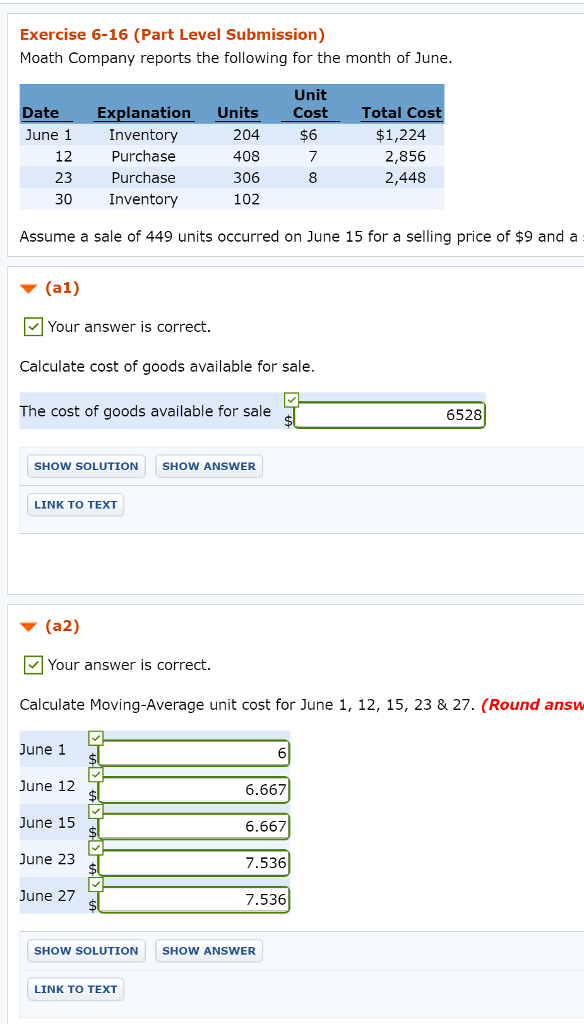Click the checkmark badge above the June 1 input
The image size is (584, 1024).
[x=96, y=737]
